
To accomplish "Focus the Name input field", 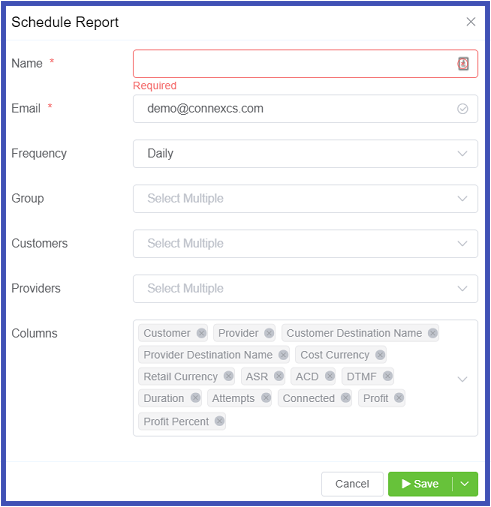I will [x=305, y=64].
